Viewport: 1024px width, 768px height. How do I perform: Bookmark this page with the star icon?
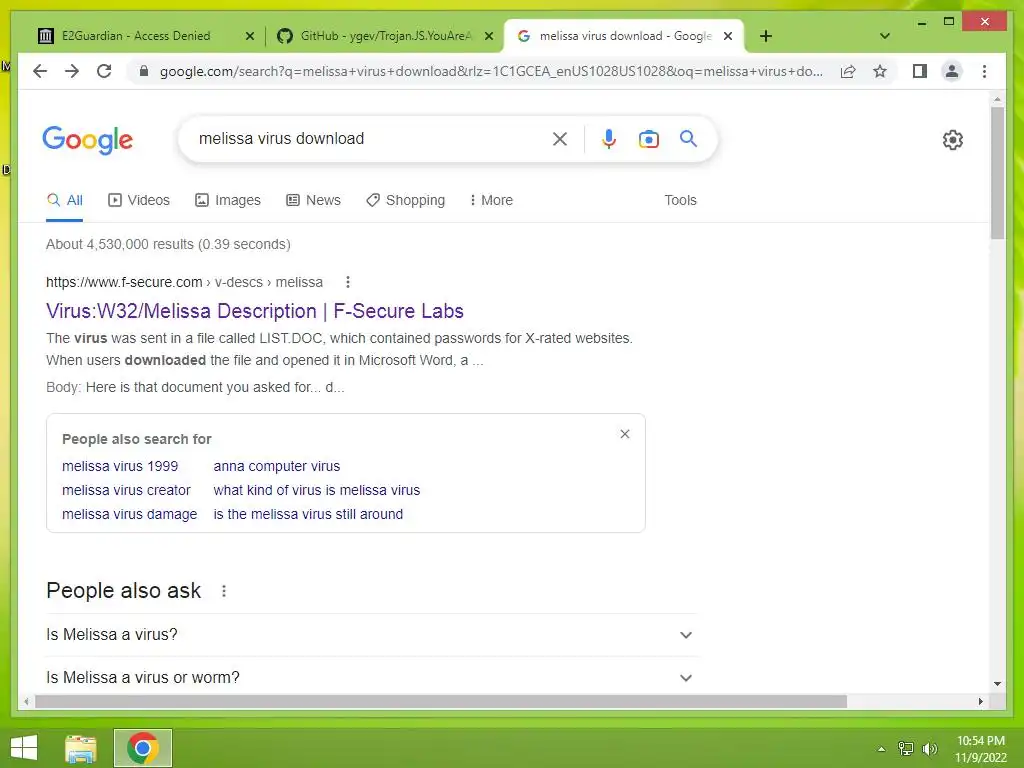[x=880, y=71]
